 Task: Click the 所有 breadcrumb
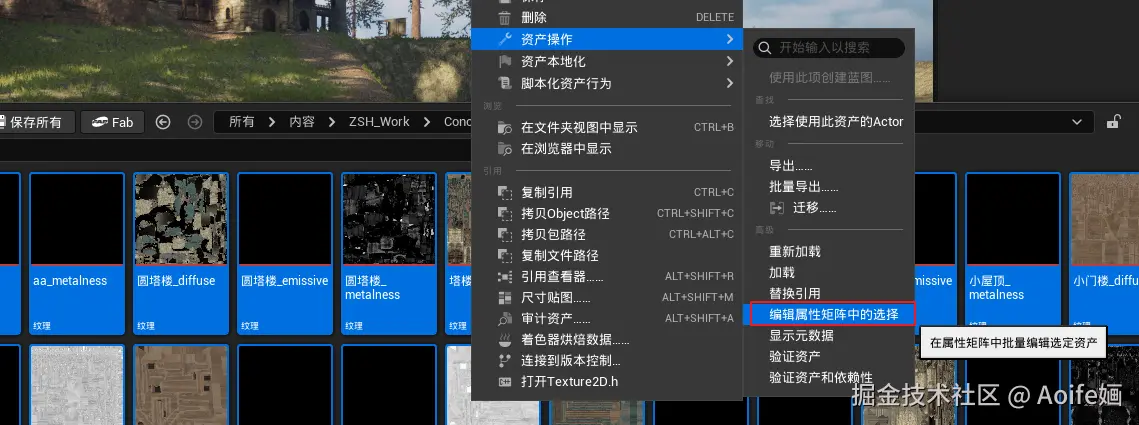pos(242,122)
